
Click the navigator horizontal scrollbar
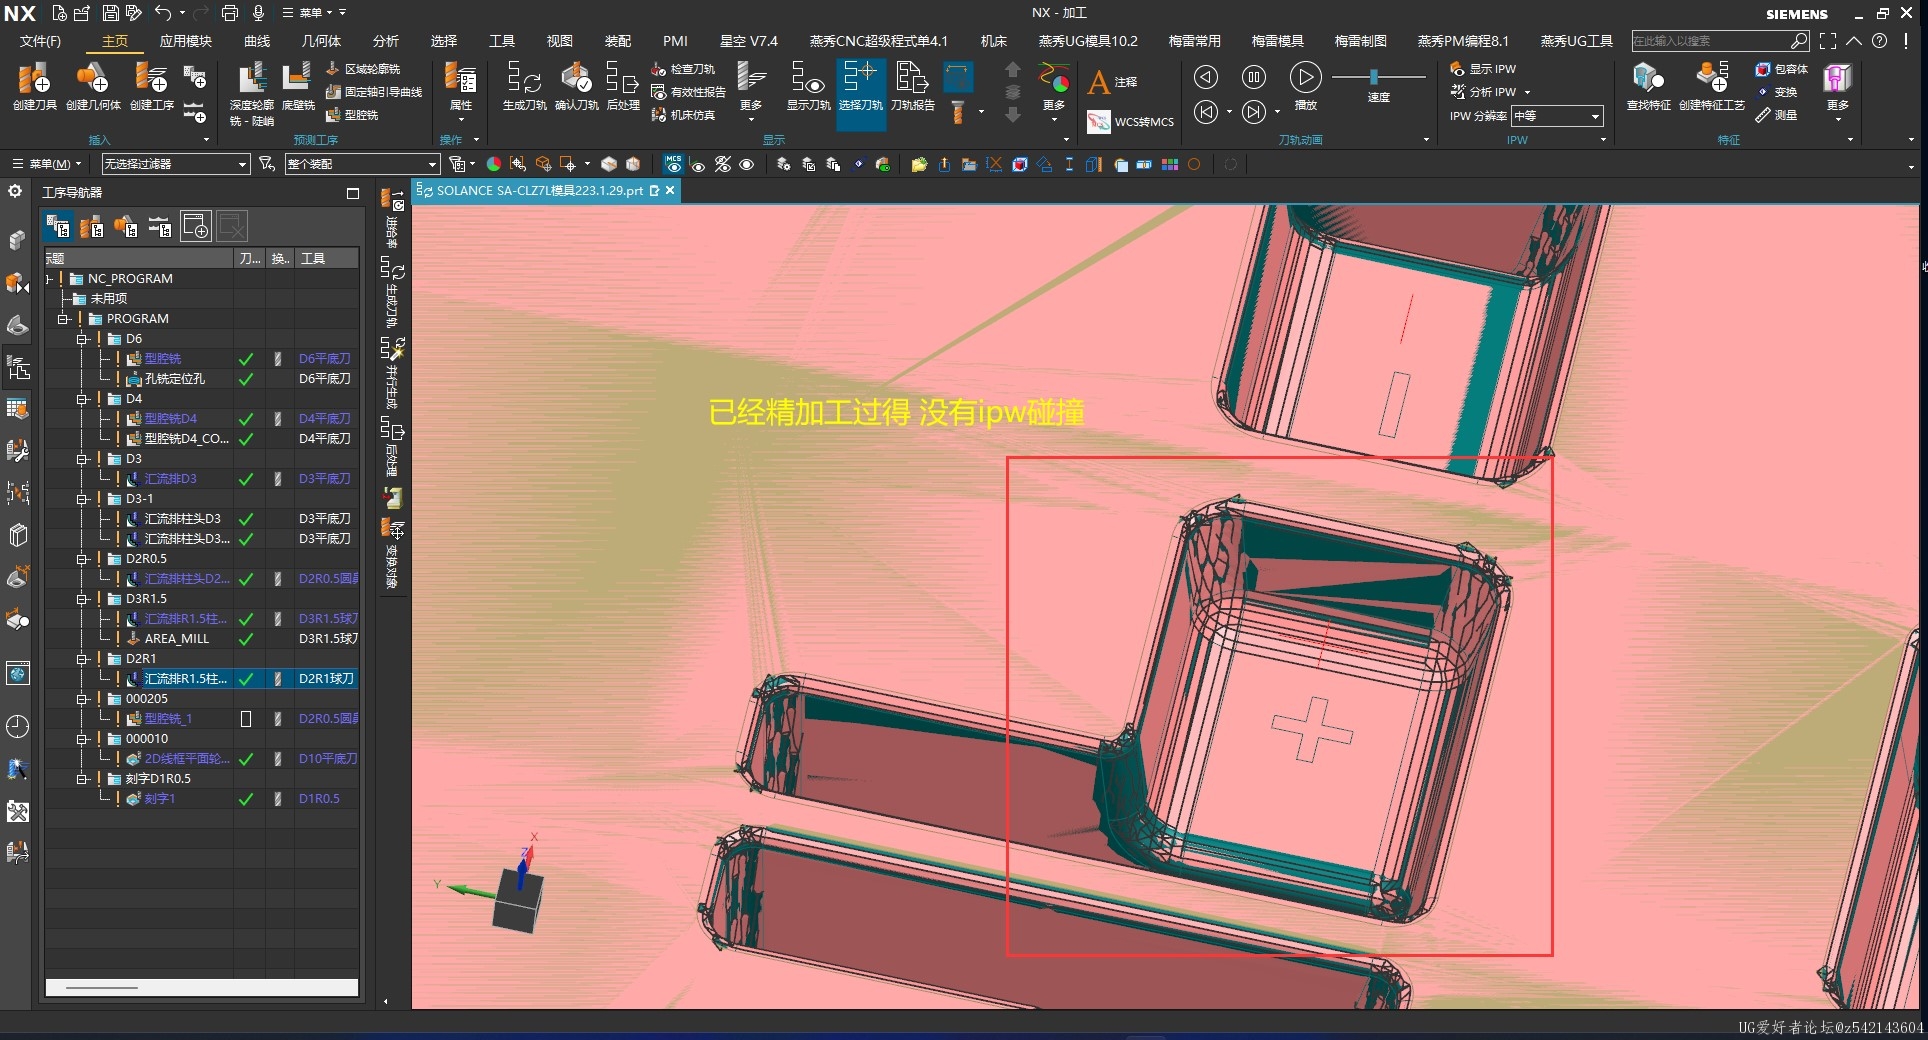pos(201,988)
